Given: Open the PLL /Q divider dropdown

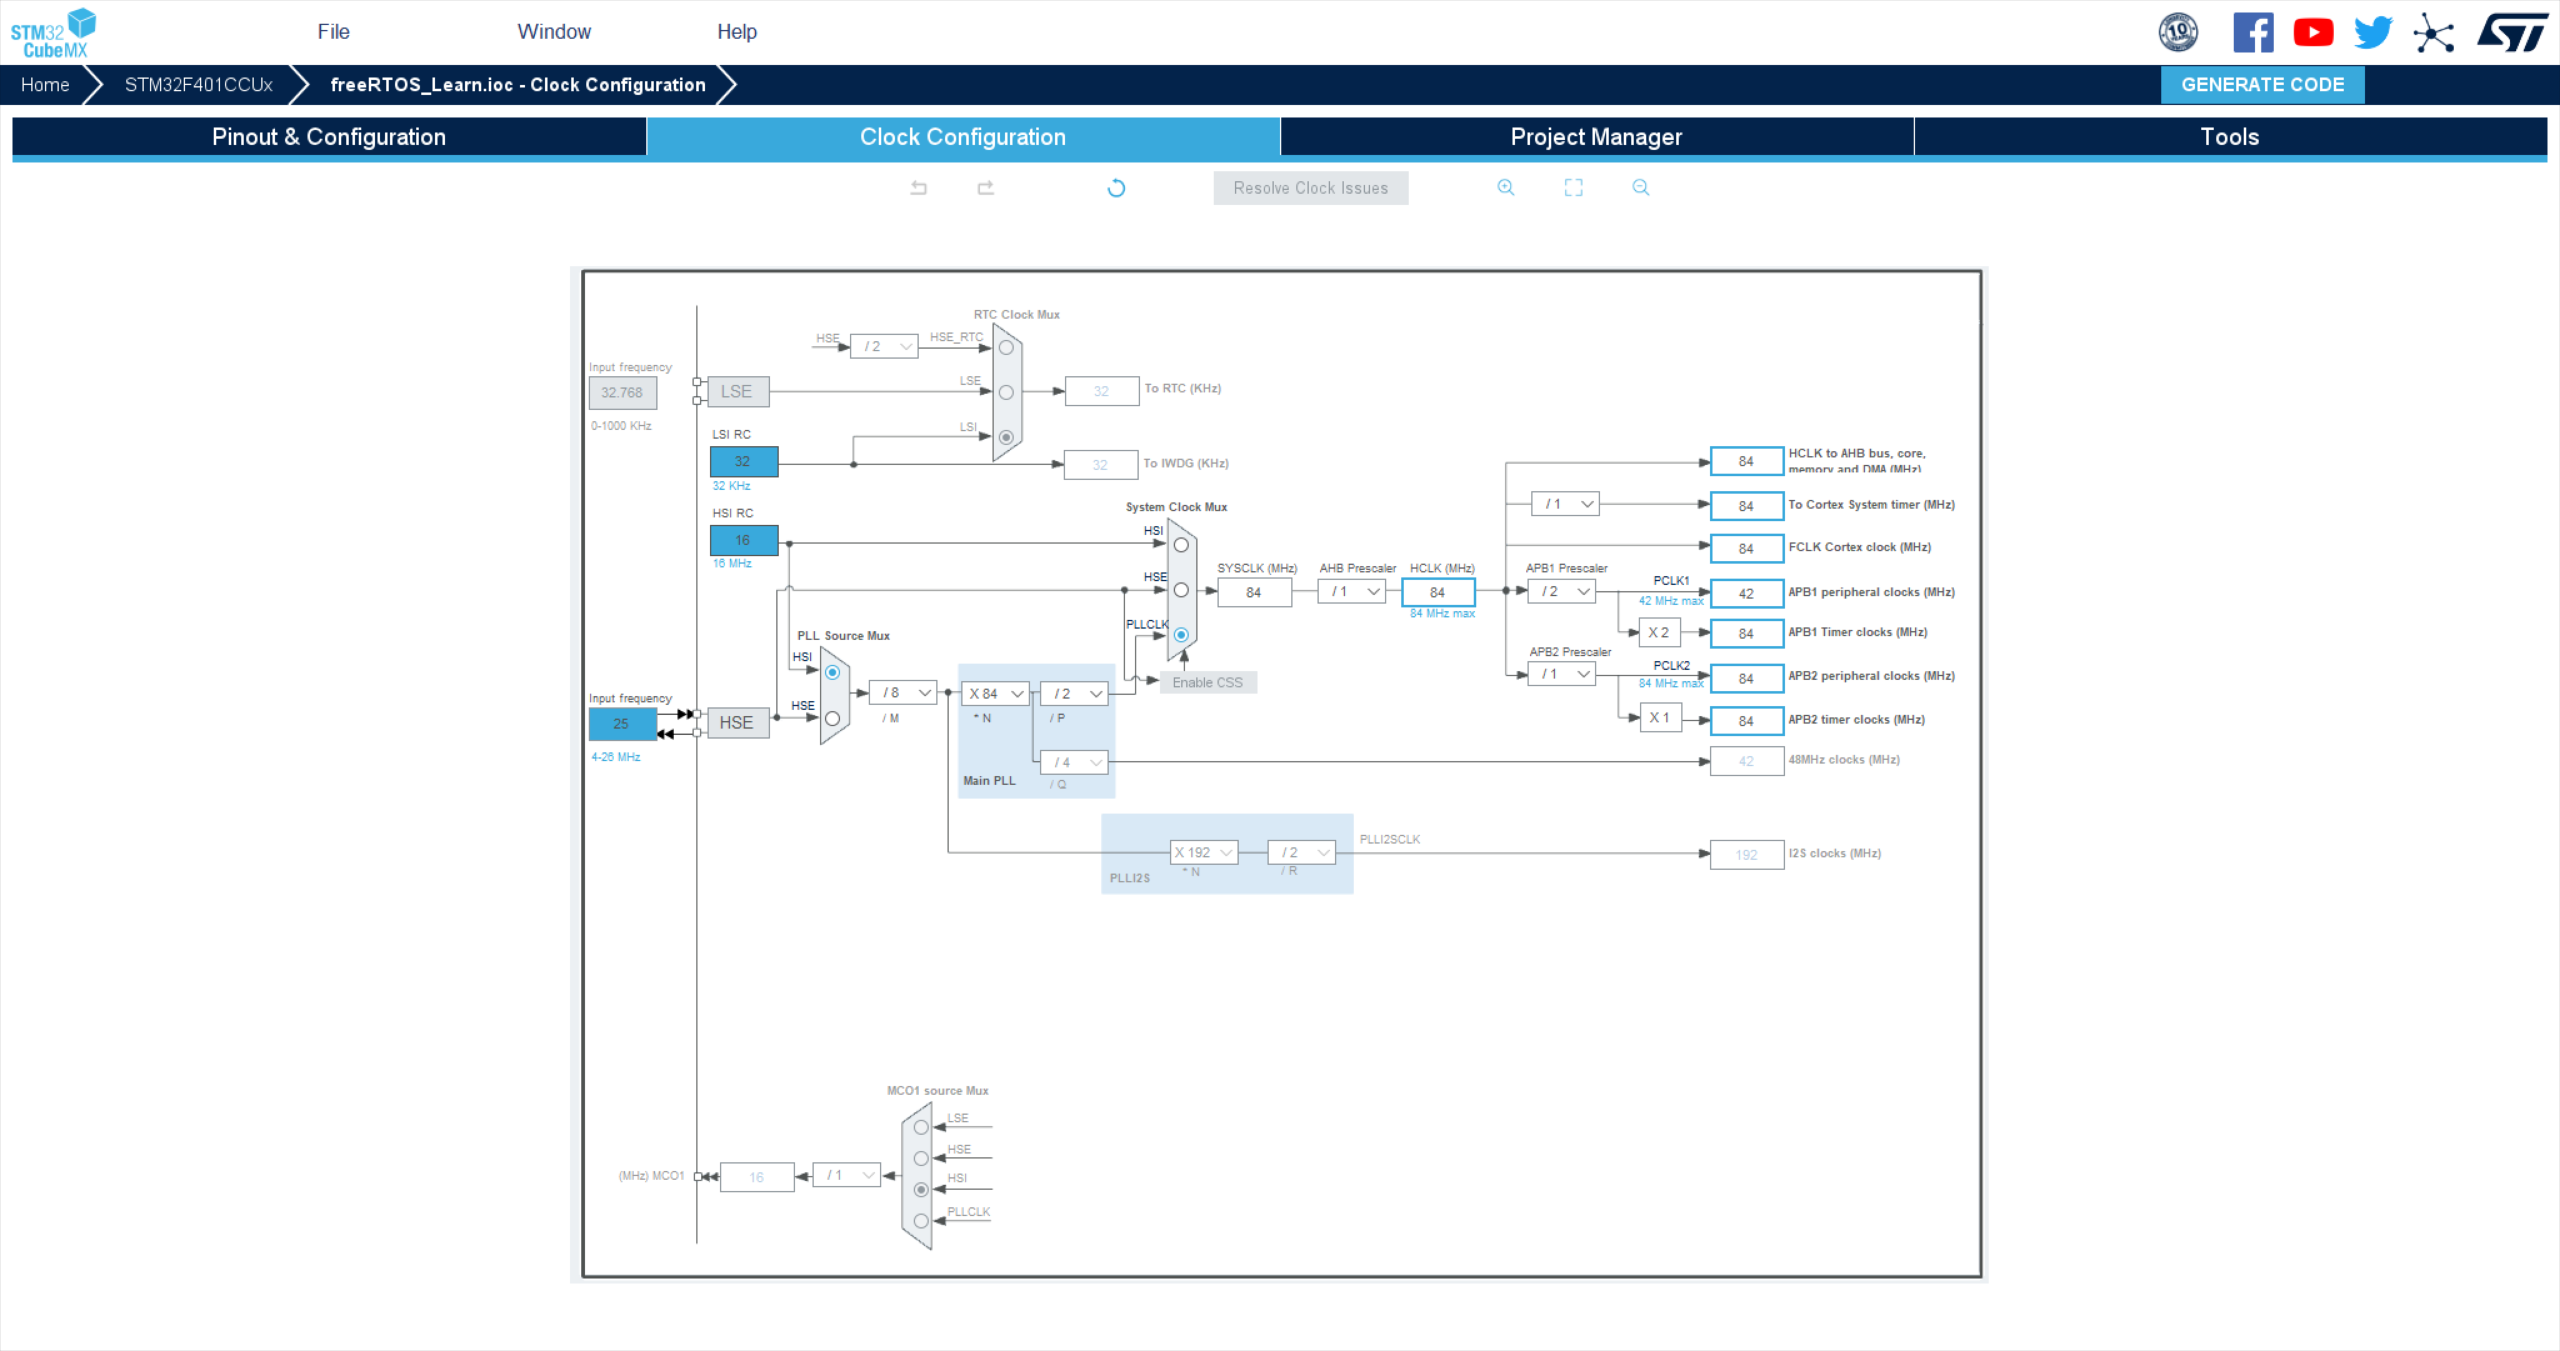Looking at the screenshot, I should point(1074,762).
